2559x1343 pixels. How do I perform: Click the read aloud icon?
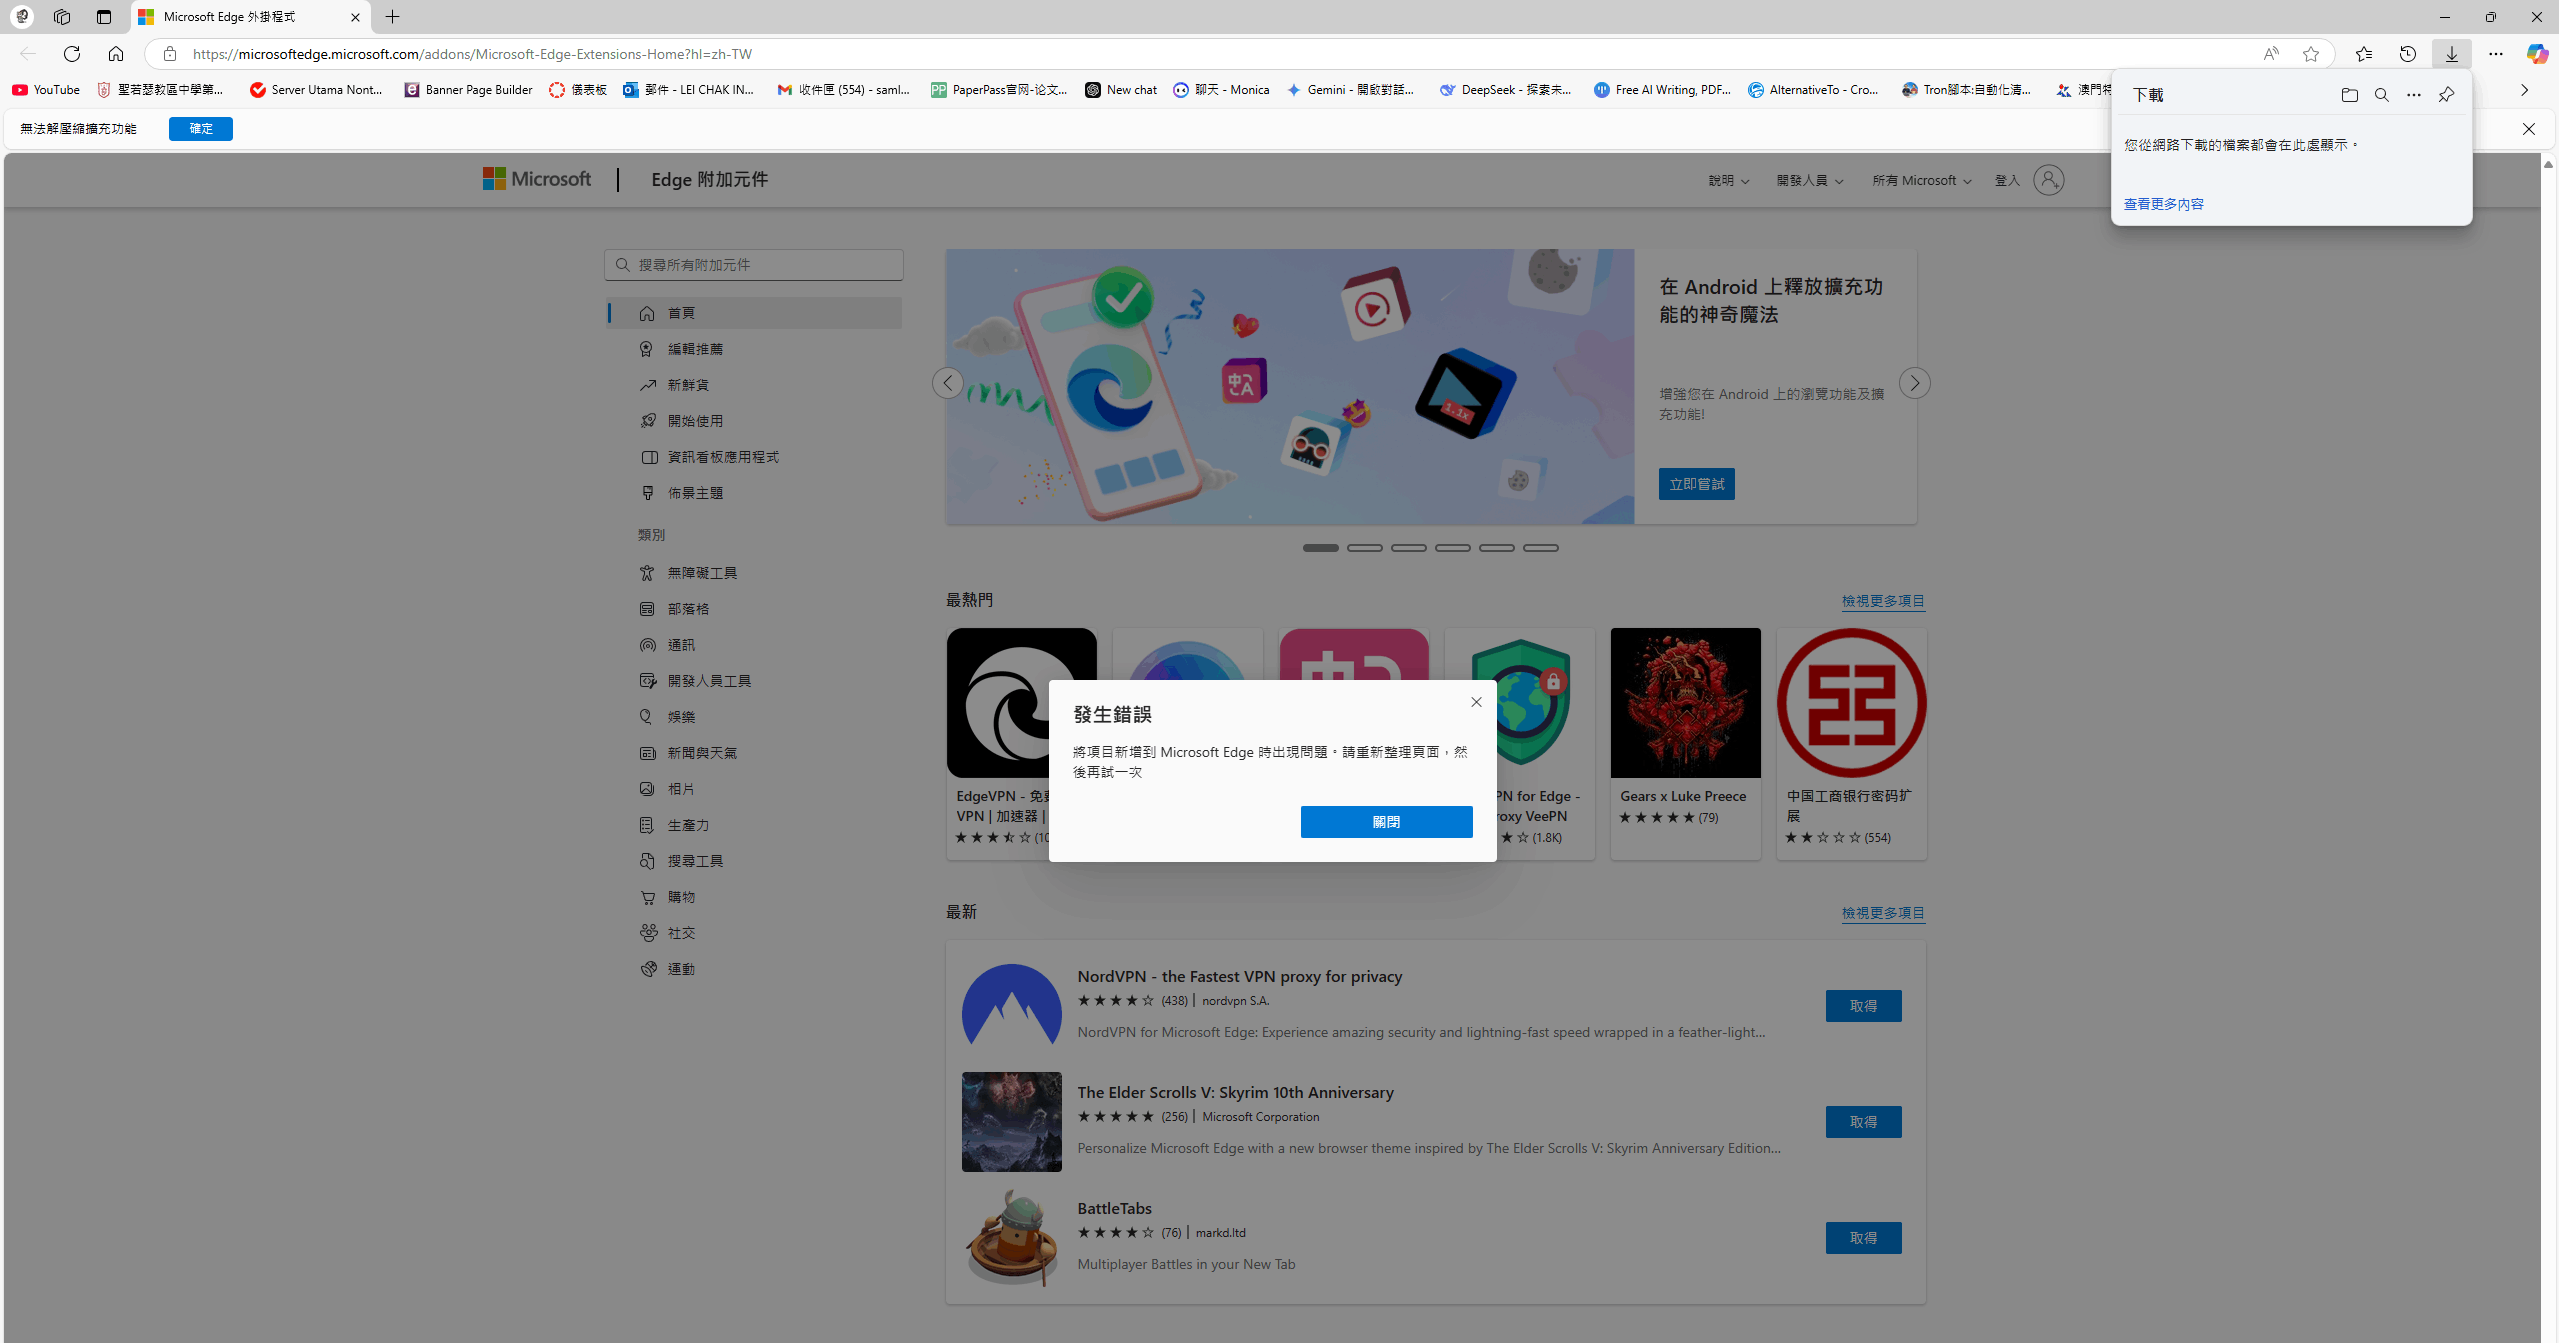click(x=2270, y=54)
